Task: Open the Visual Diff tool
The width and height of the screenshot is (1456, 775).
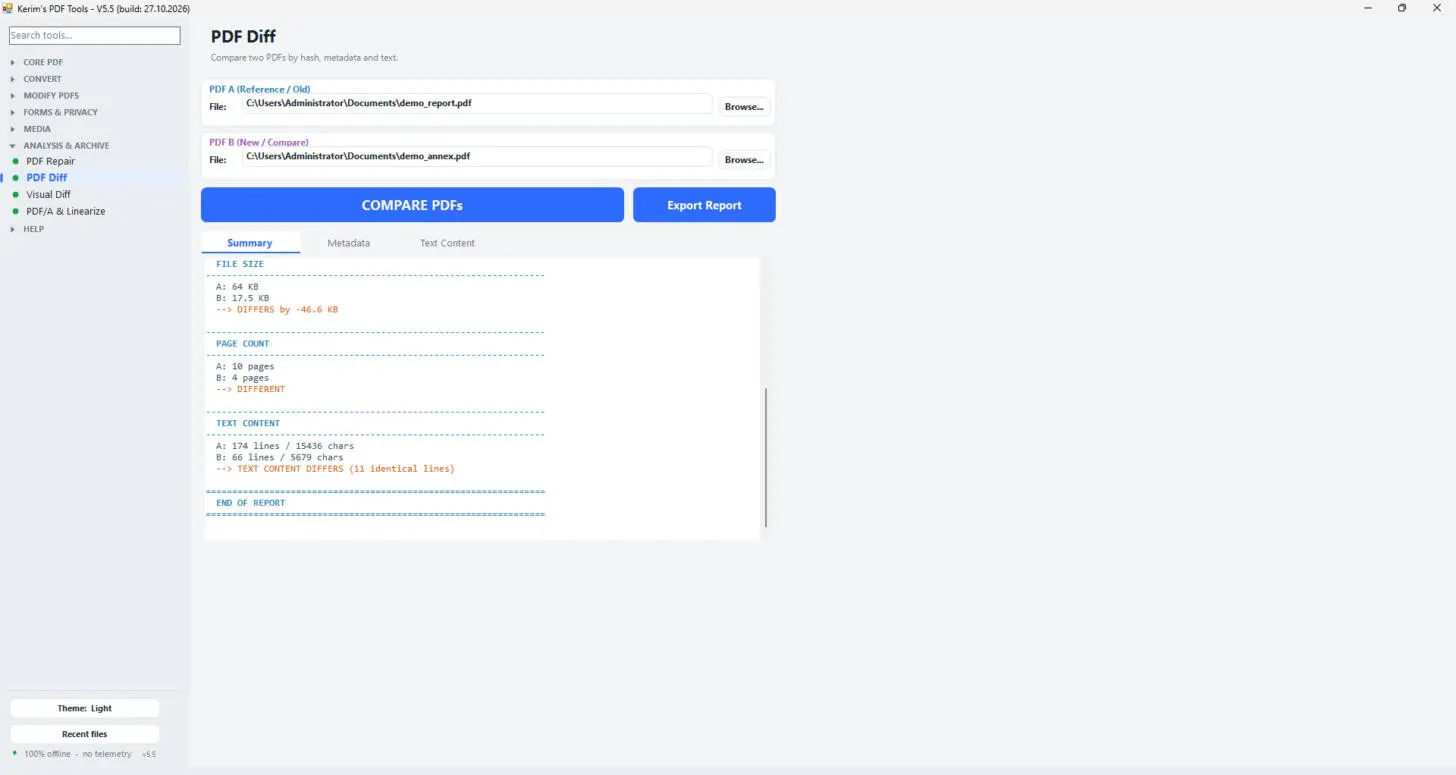Action: point(48,195)
